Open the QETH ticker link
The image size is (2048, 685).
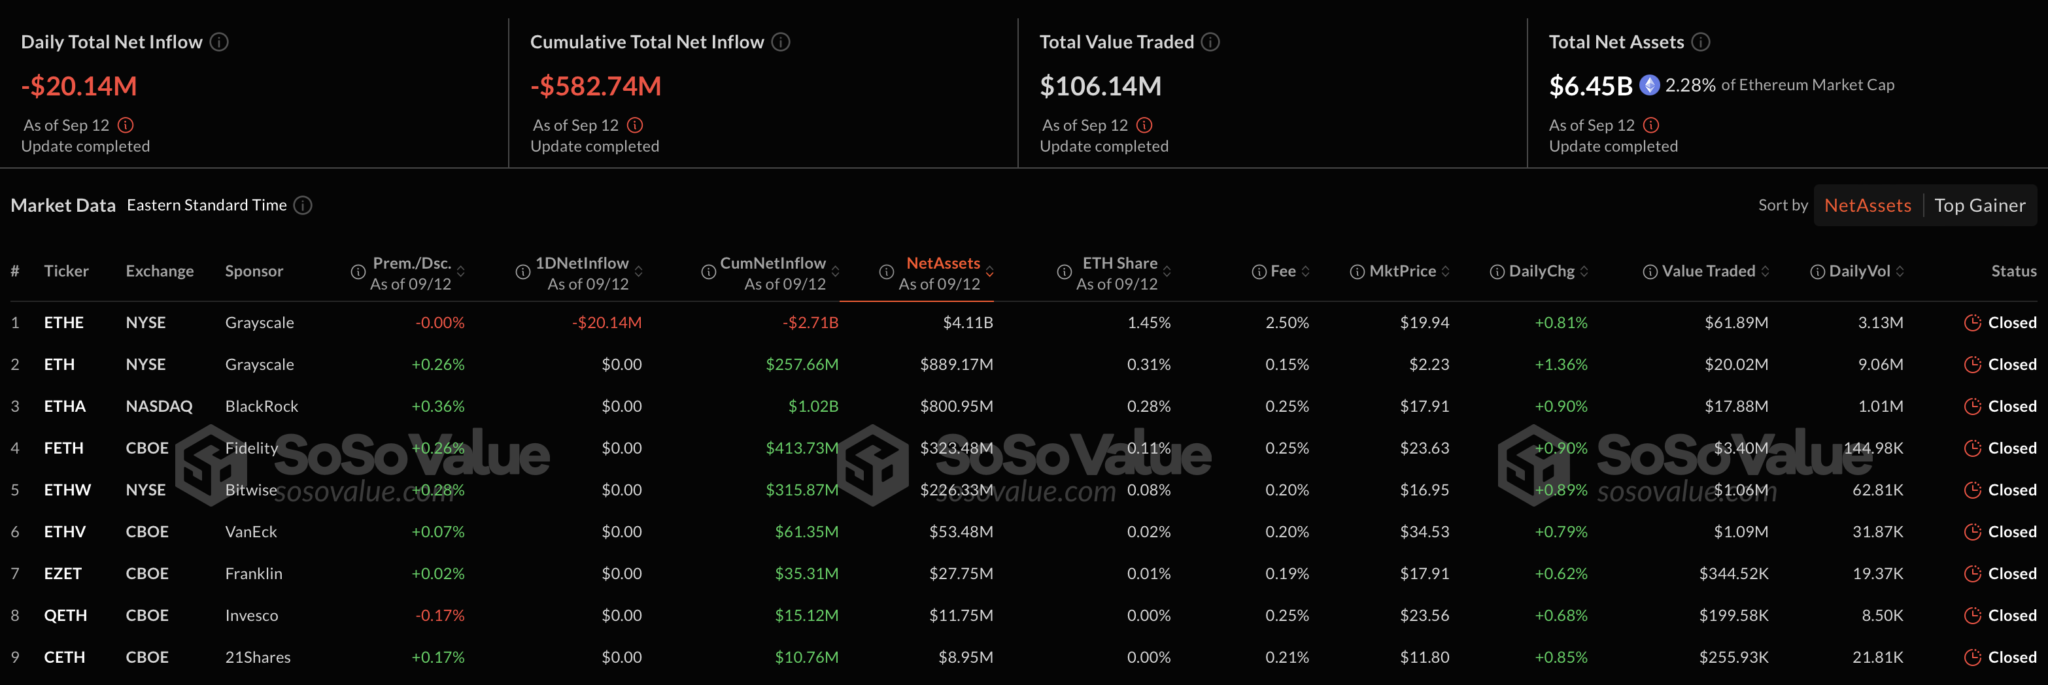pyautogui.click(x=65, y=615)
